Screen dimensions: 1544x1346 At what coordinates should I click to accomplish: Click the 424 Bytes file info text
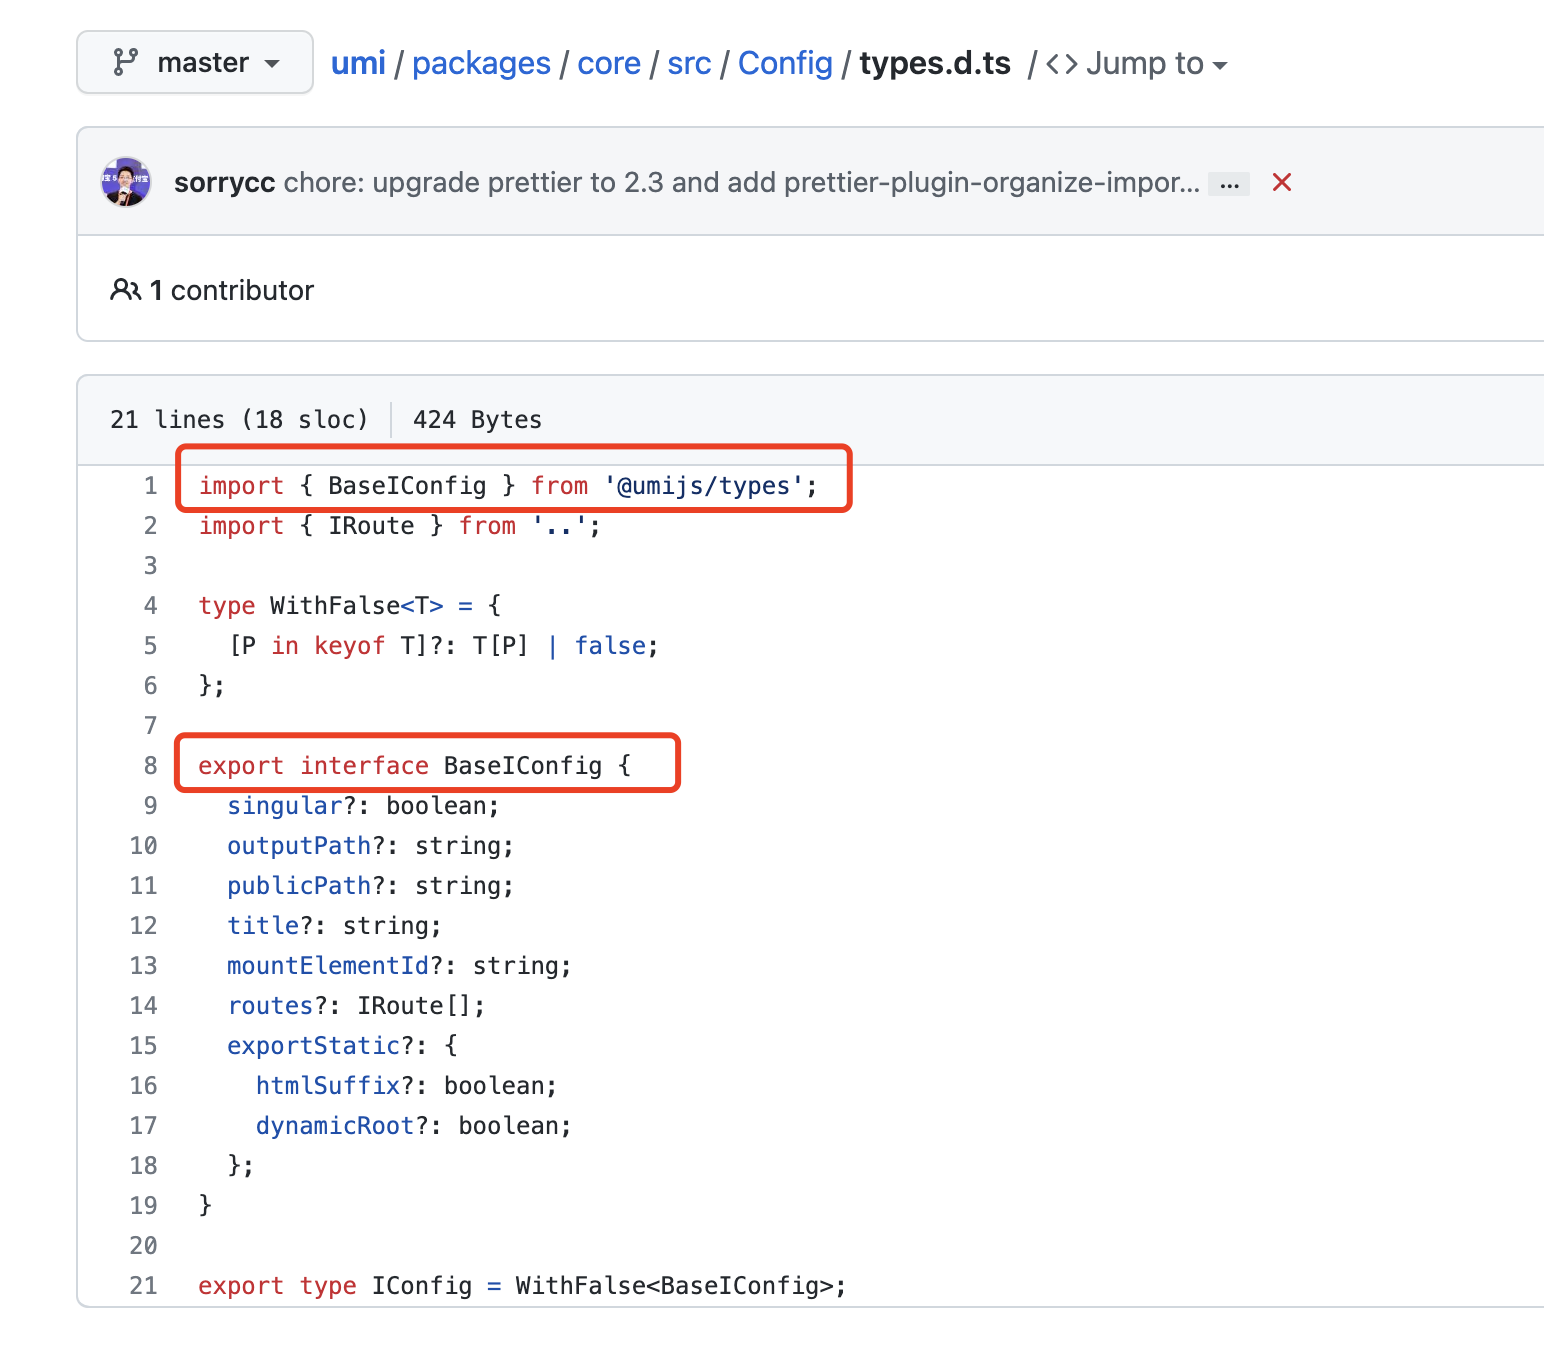tap(477, 419)
